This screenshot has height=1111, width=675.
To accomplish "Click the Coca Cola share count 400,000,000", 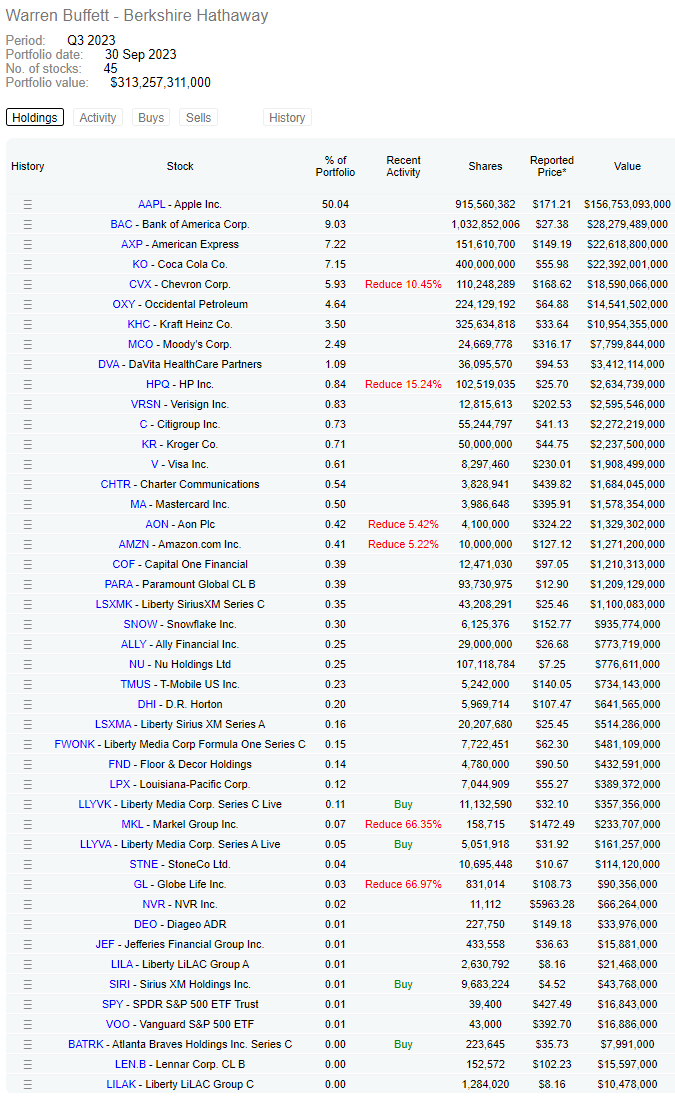I will [485, 264].
